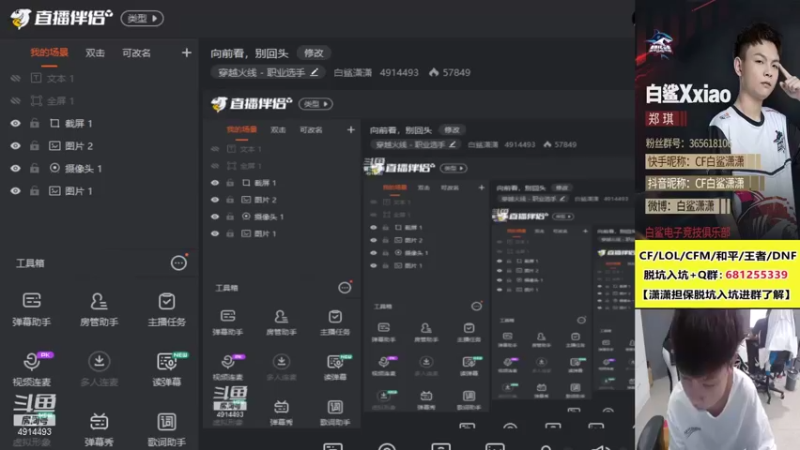The image size is (800, 450).
Task: Select 我的场景 tab in largest nested preview
Action: pos(242,130)
